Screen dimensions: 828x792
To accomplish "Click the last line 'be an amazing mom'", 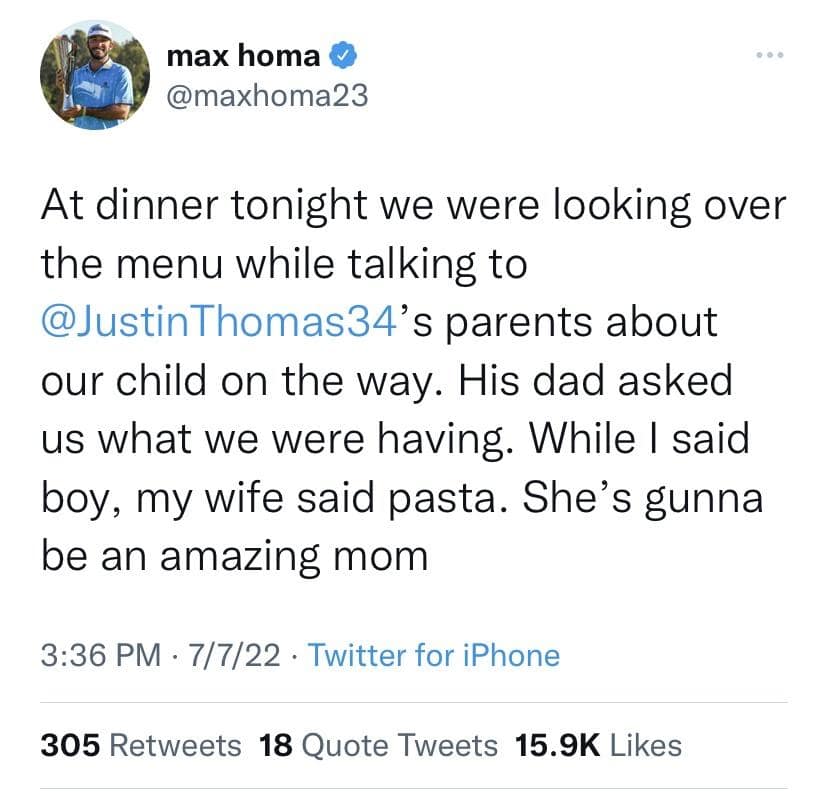I will [x=234, y=555].
